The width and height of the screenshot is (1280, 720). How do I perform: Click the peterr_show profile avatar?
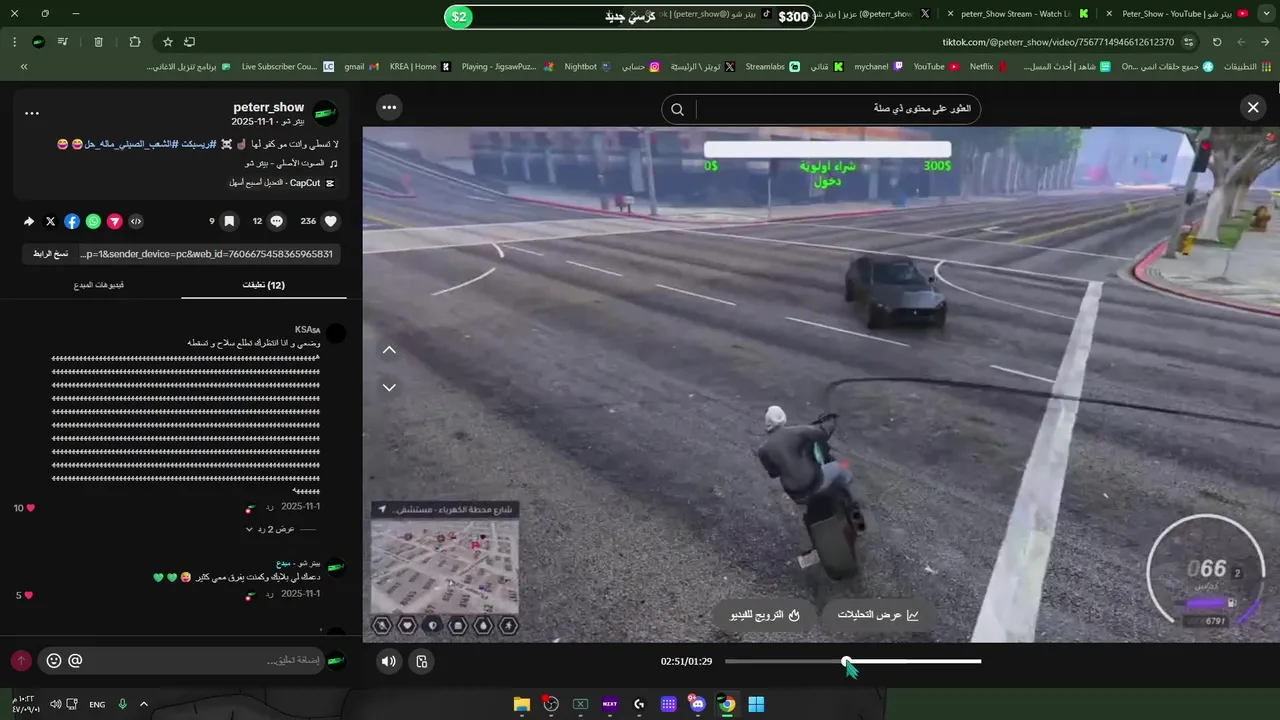point(325,113)
